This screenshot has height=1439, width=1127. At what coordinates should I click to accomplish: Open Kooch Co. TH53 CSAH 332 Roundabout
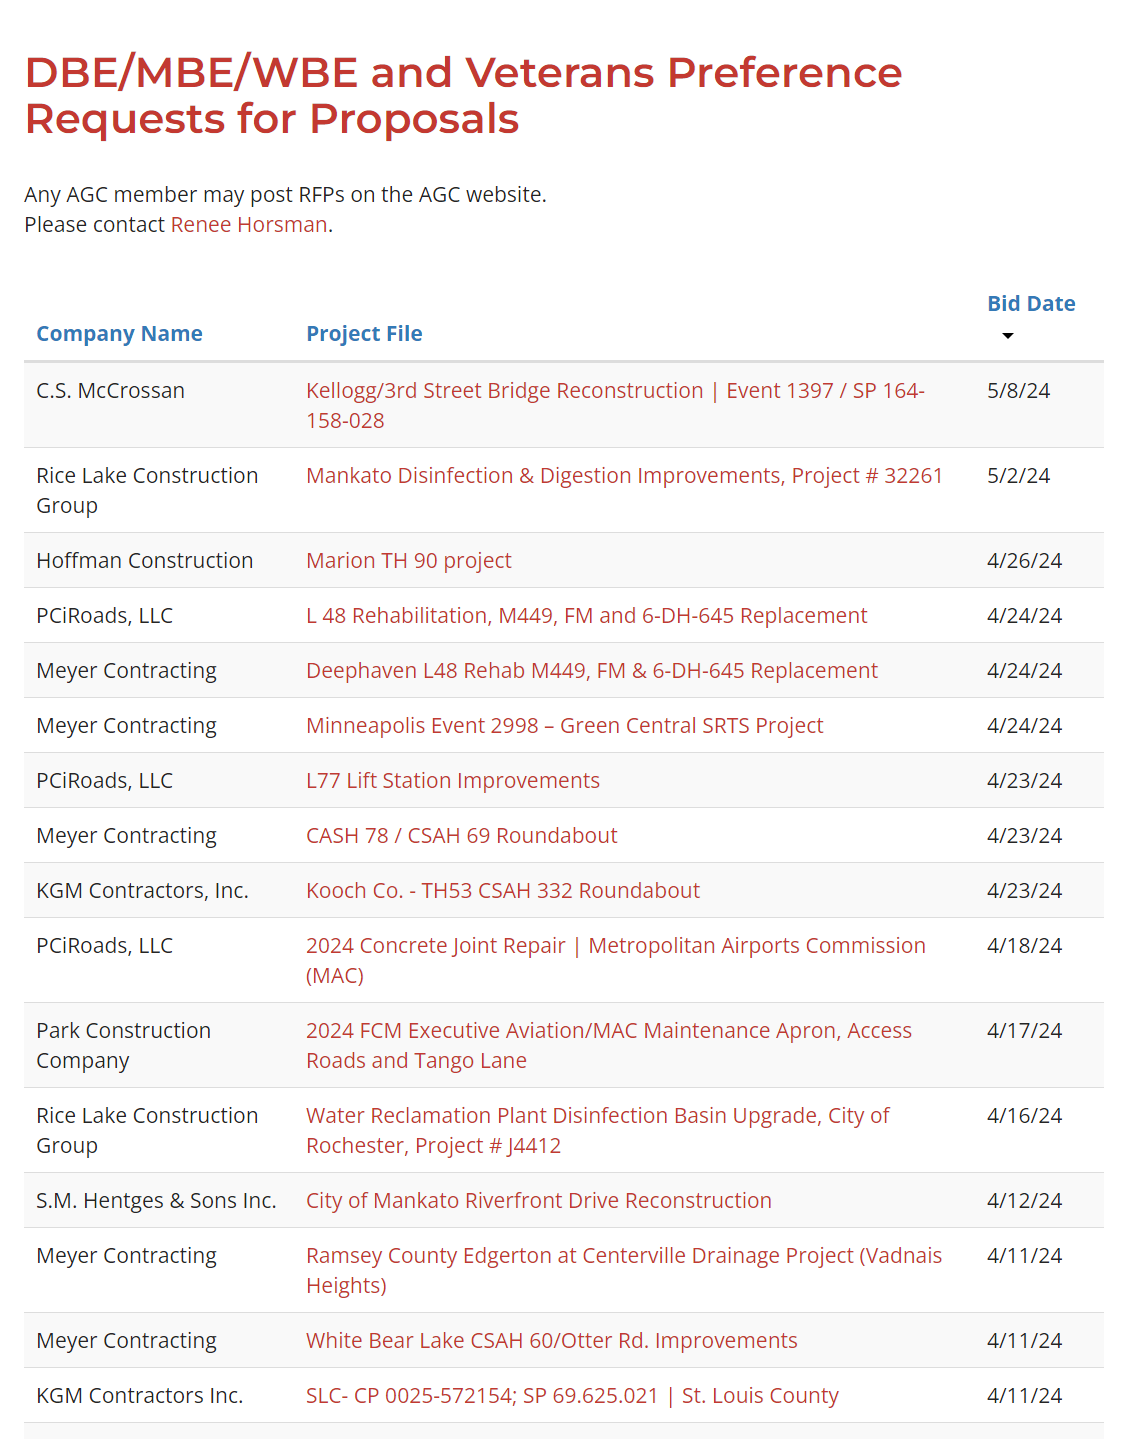[x=502, y=891]
